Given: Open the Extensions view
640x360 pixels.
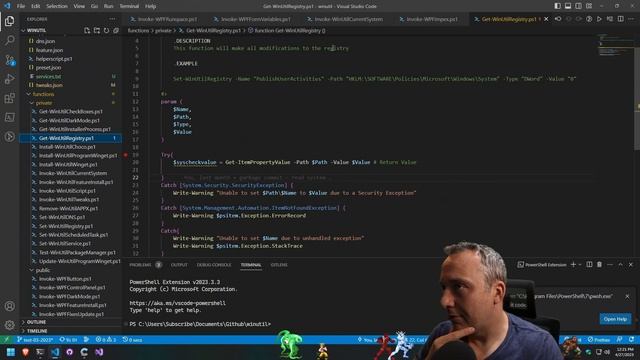Looking at the screenshot, I should (x=9, y=98).
